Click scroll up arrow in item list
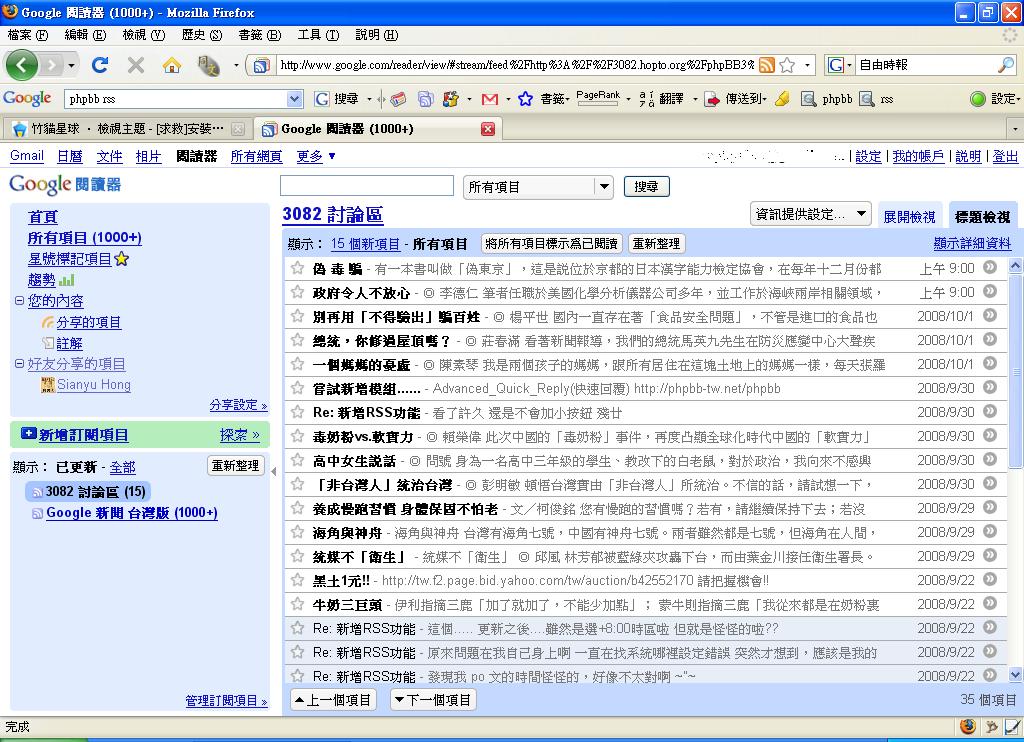 coord(1015,266)
